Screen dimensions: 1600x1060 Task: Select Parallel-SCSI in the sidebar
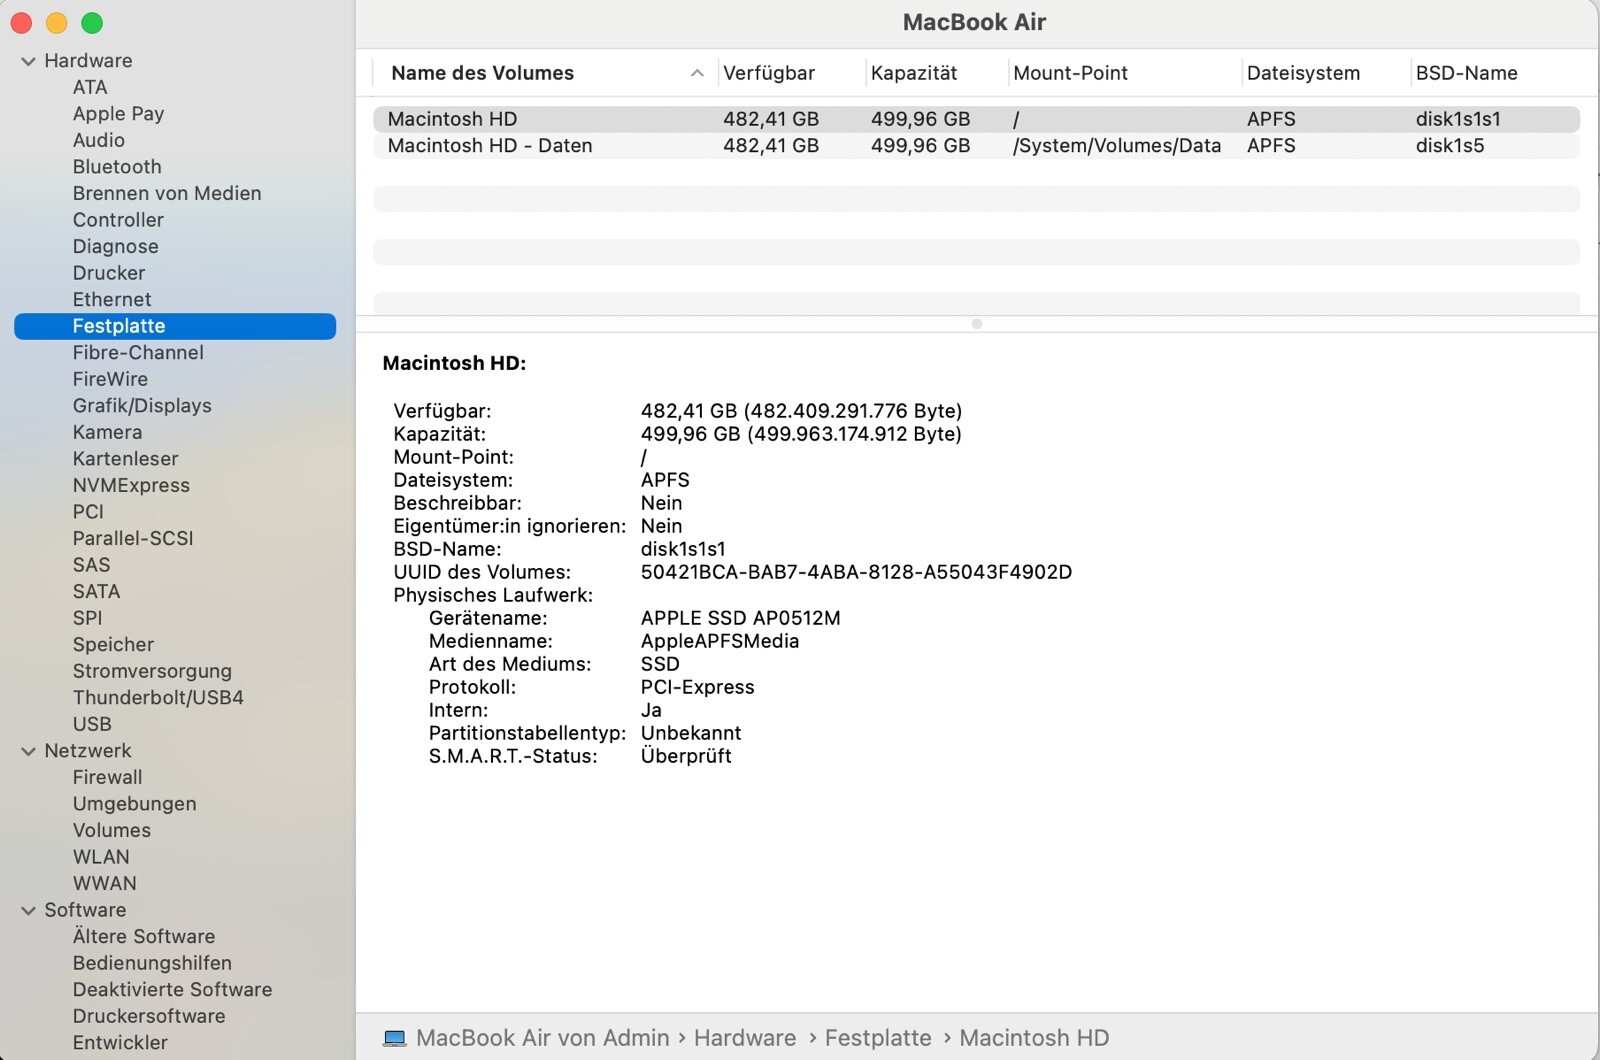(x=133, y=538)
